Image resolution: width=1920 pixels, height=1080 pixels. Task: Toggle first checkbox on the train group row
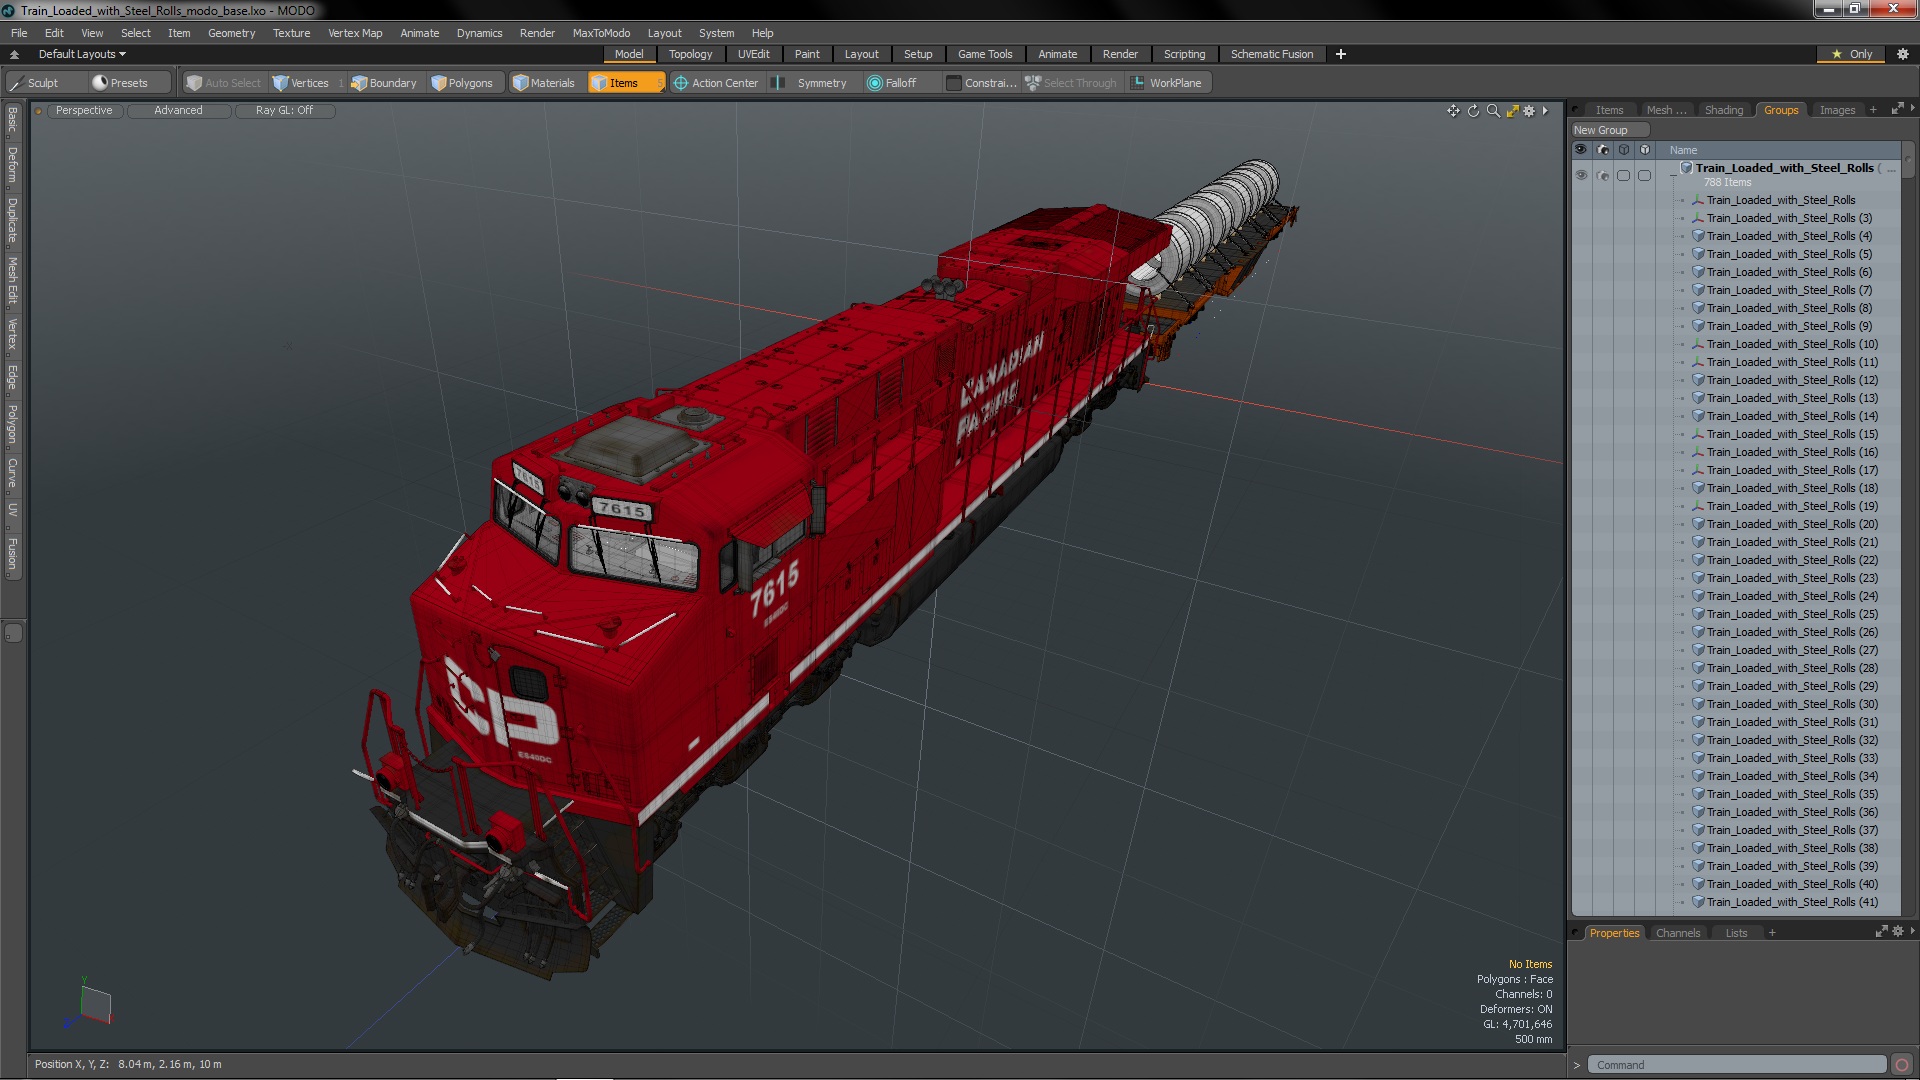click(1624, 175)
